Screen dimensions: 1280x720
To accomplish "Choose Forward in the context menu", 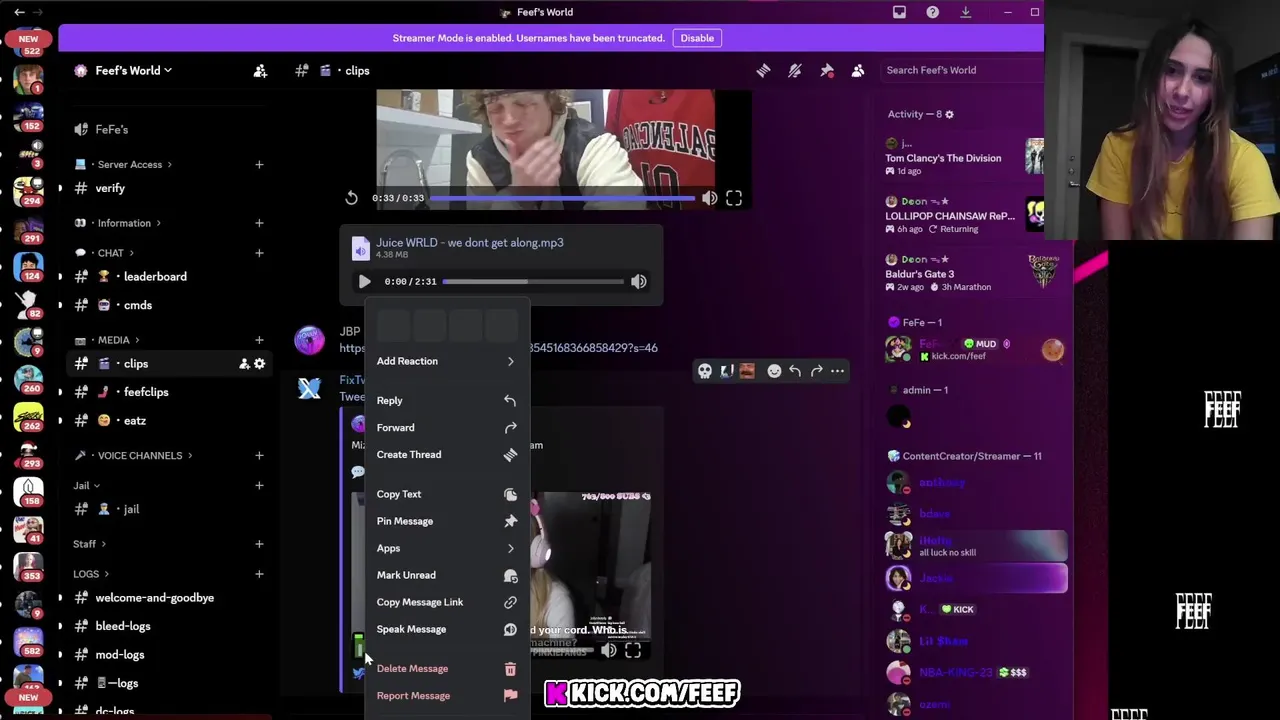I will [x=446, y=428].
